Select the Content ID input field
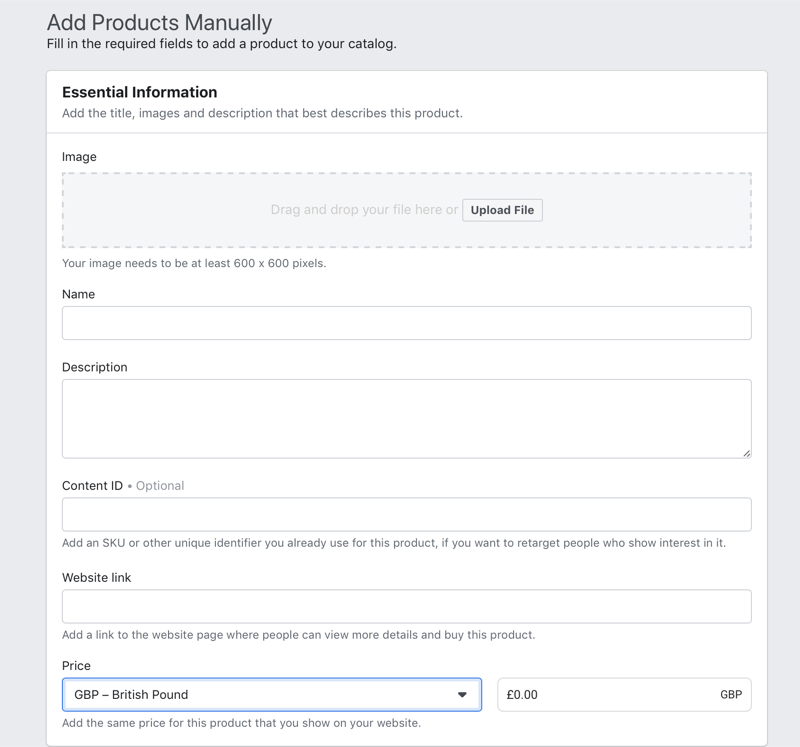This screenshot has height=747, width=800. coord(406,515)
